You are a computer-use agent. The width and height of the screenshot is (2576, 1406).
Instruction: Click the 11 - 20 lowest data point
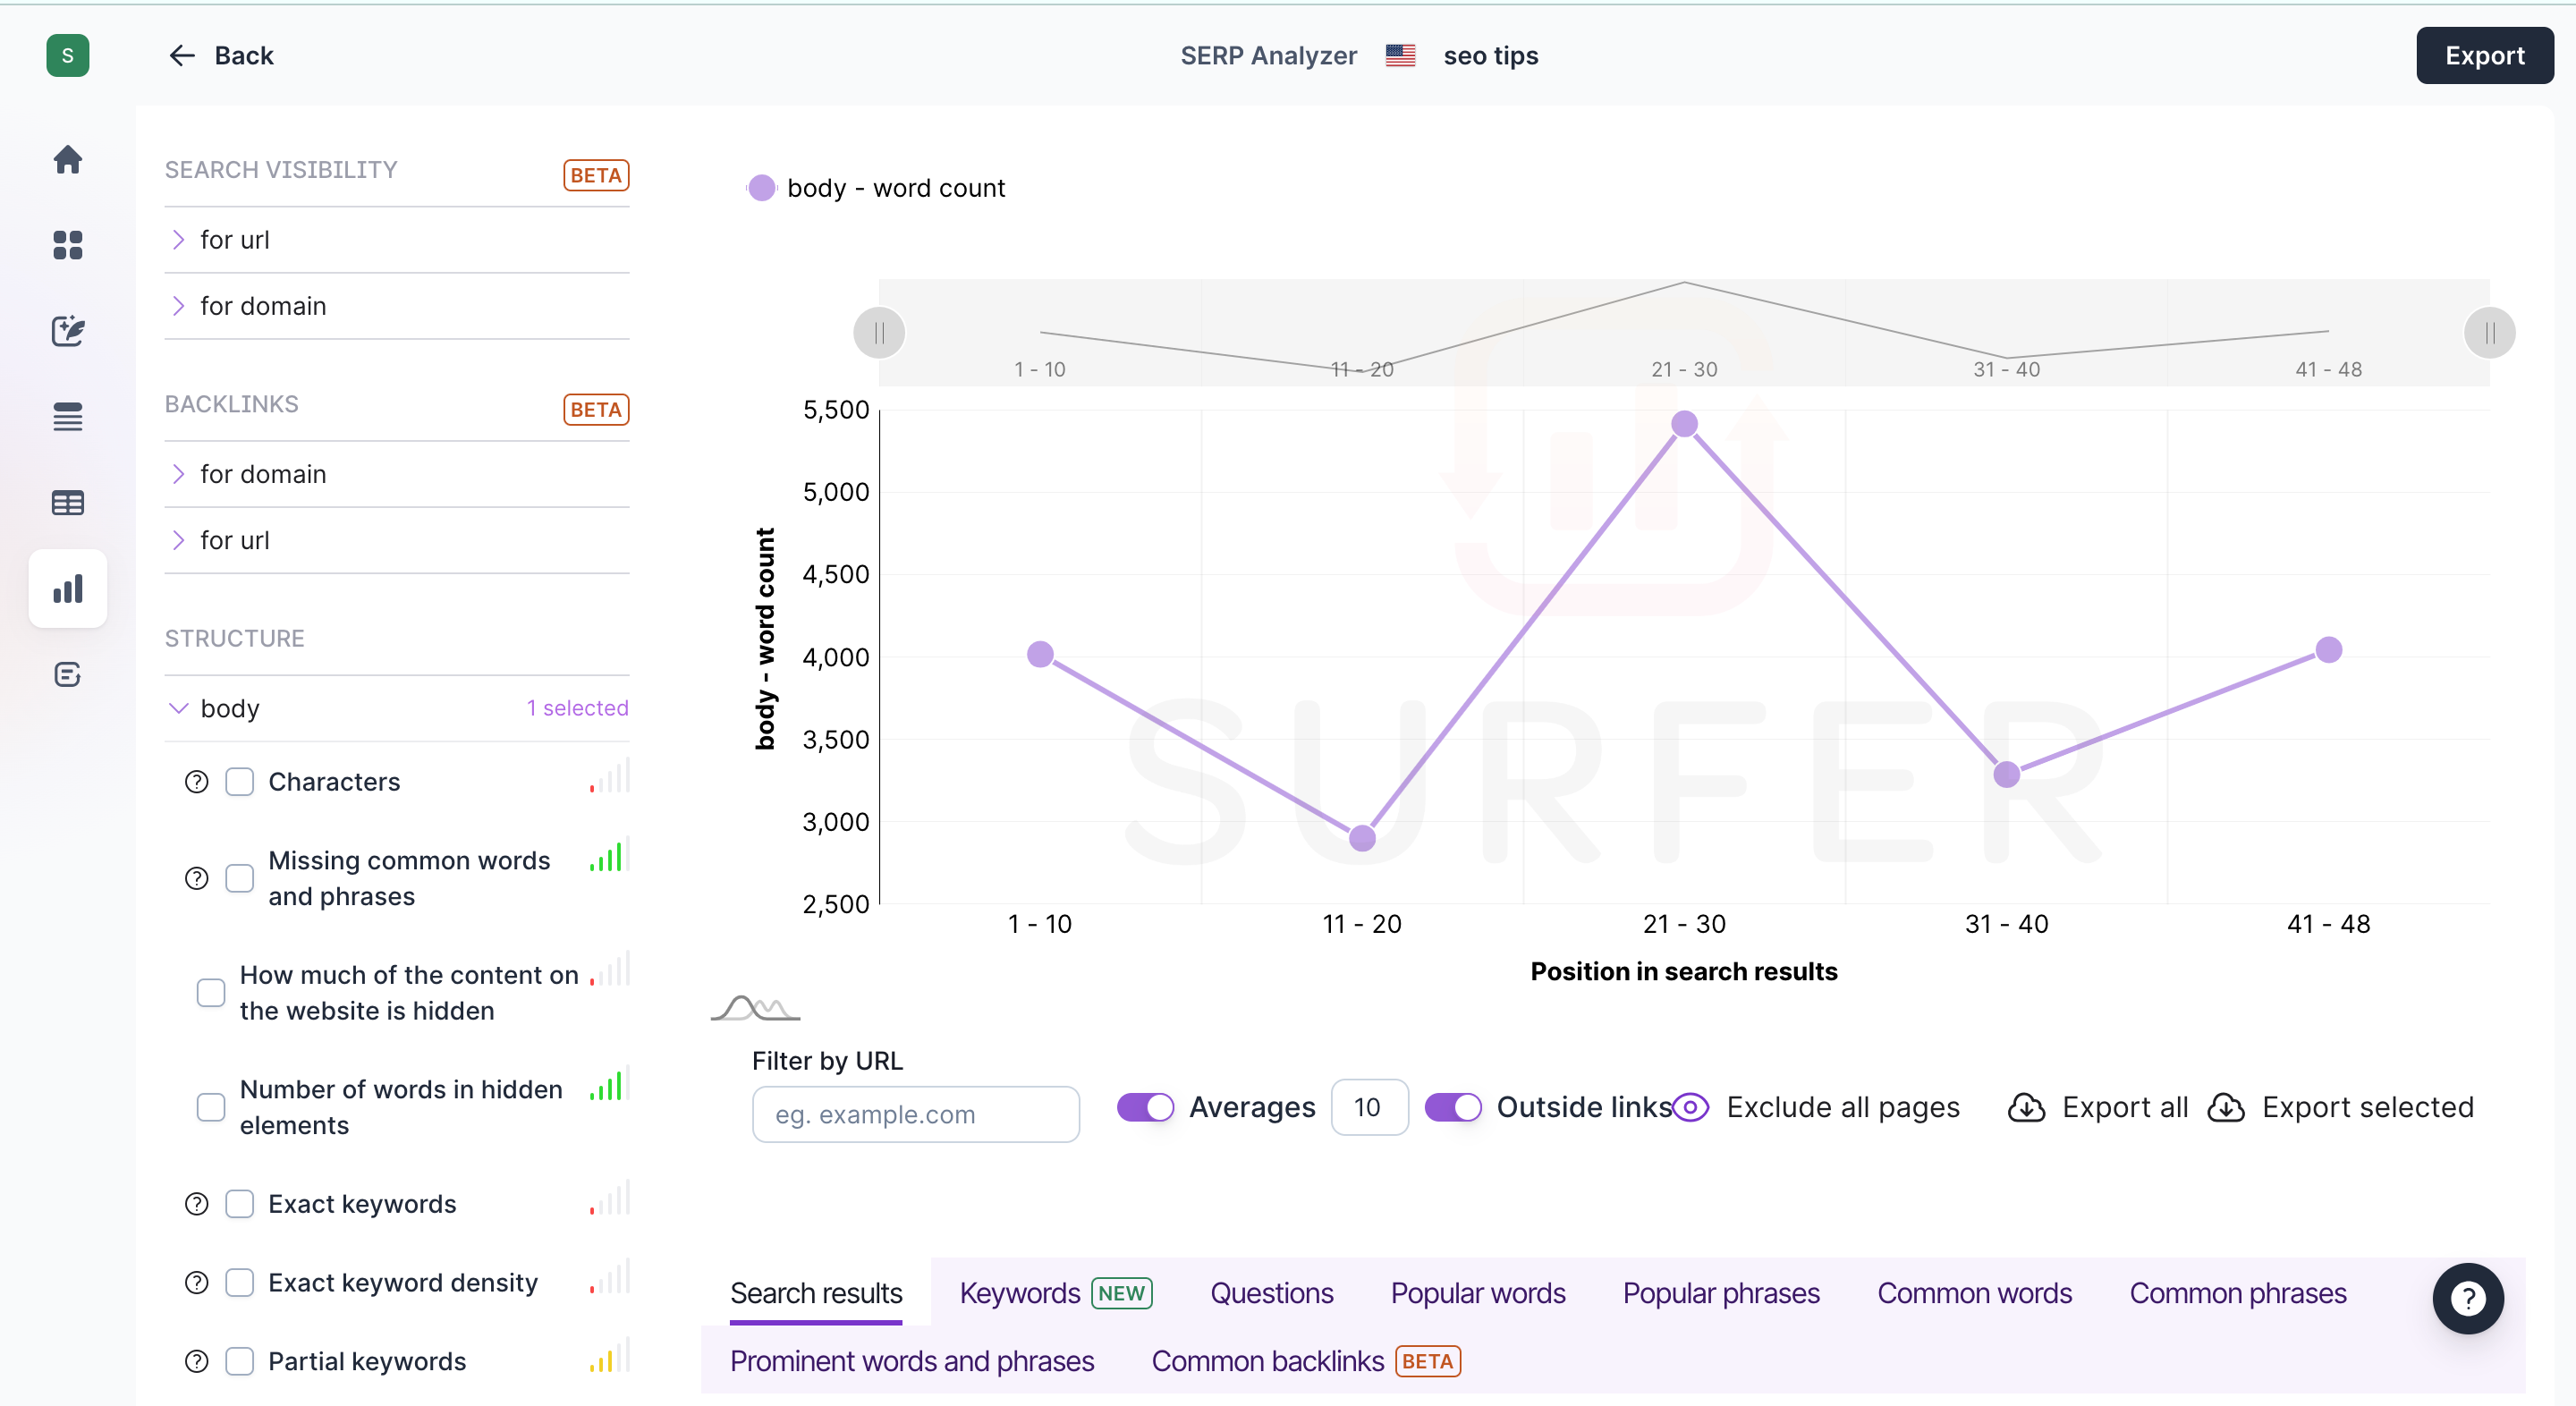pyautogui.click(x=1362, y=838)
